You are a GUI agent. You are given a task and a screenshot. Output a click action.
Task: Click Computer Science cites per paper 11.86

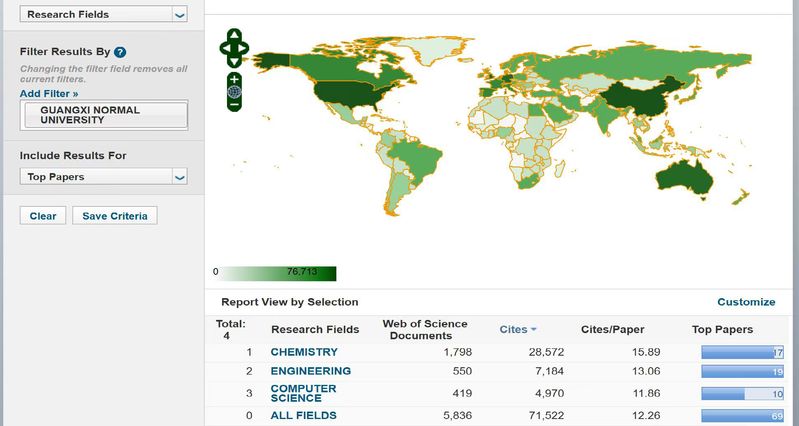coord(646,393)
